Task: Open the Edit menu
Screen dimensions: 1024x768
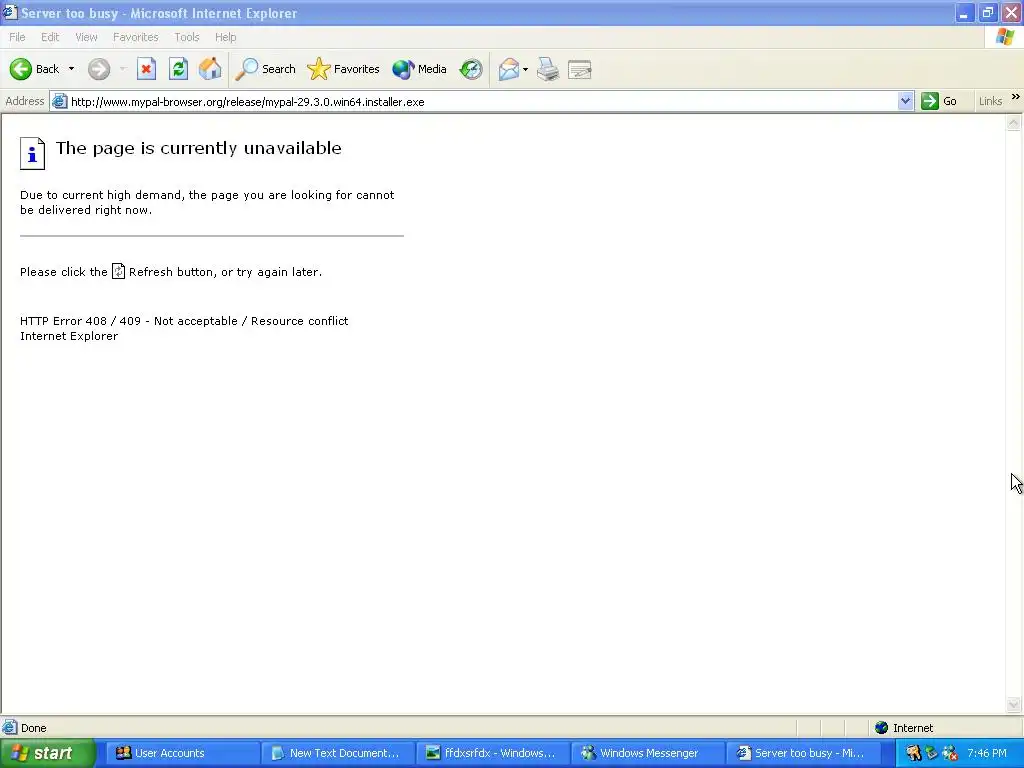Action: (x=50, y=37)
